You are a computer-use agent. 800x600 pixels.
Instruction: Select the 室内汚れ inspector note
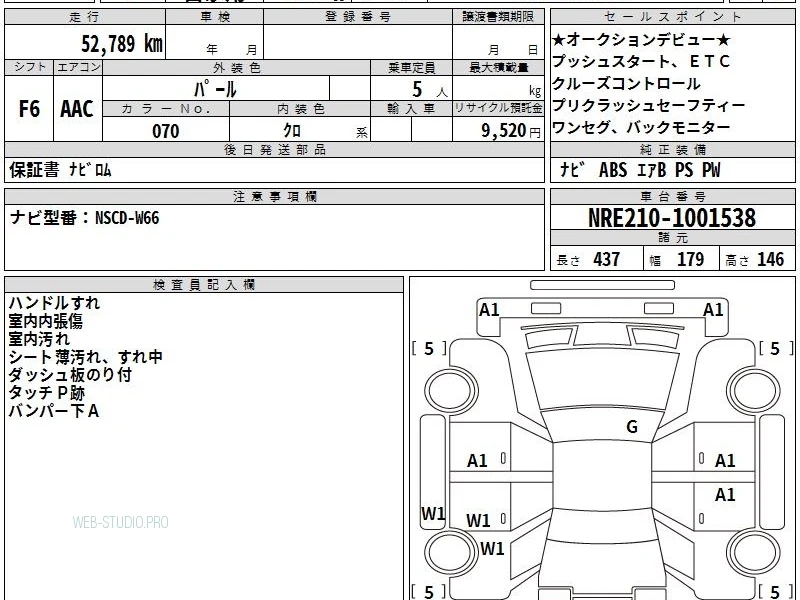tap(39, 339)
